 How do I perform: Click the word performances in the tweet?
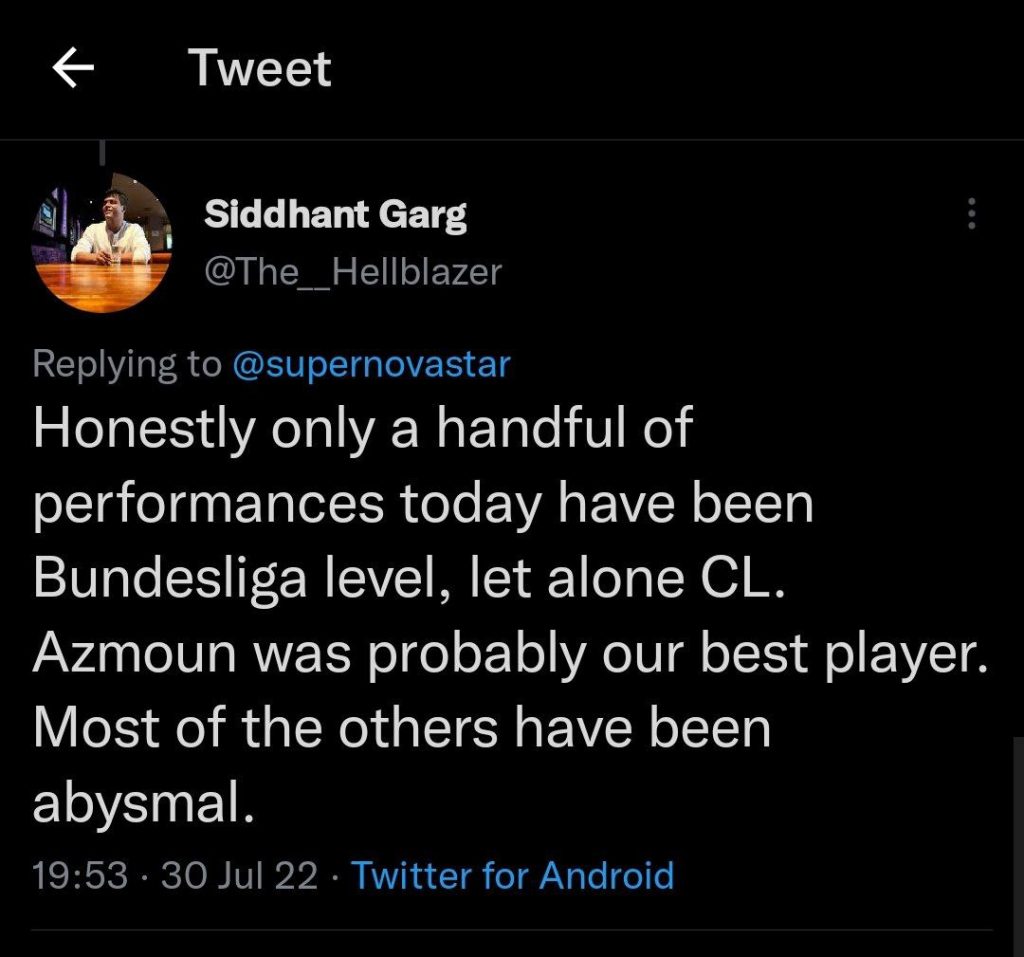[x=208, y=505]
